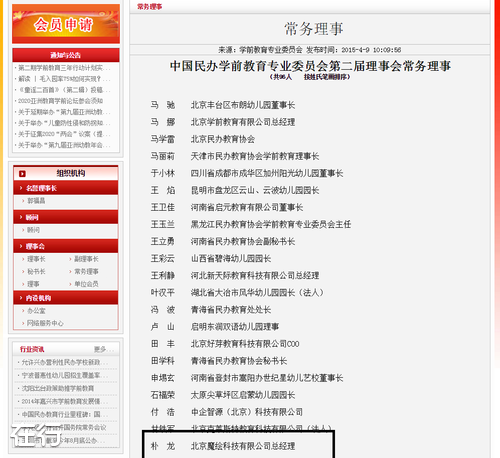Viewport: 500px width, 458px height.
Task: Open the 会员申请 banner
Action: [x=66, y=24]
